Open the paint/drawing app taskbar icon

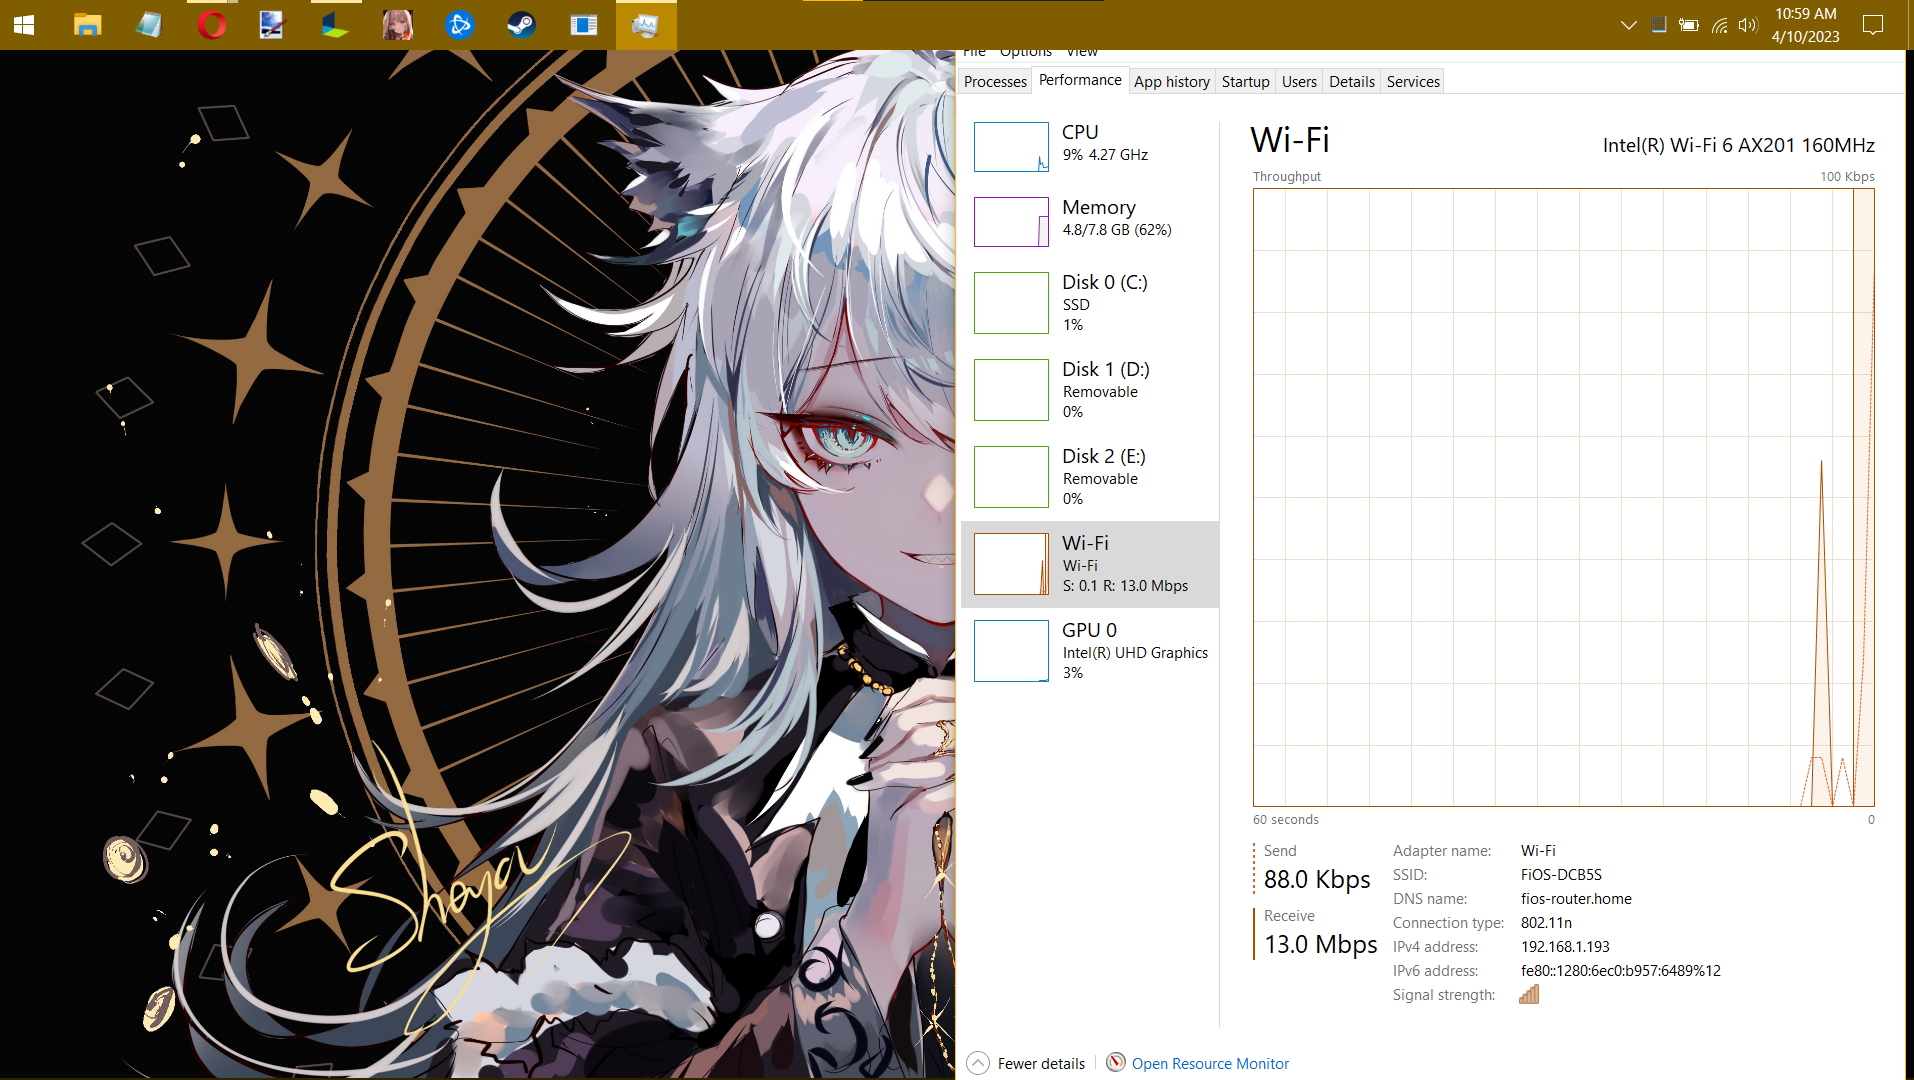click(x=272, y=25)
